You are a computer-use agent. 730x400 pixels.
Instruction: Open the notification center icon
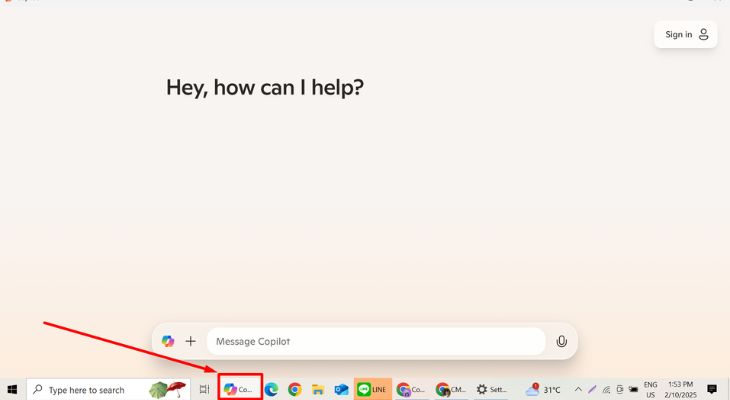(712, 389)
